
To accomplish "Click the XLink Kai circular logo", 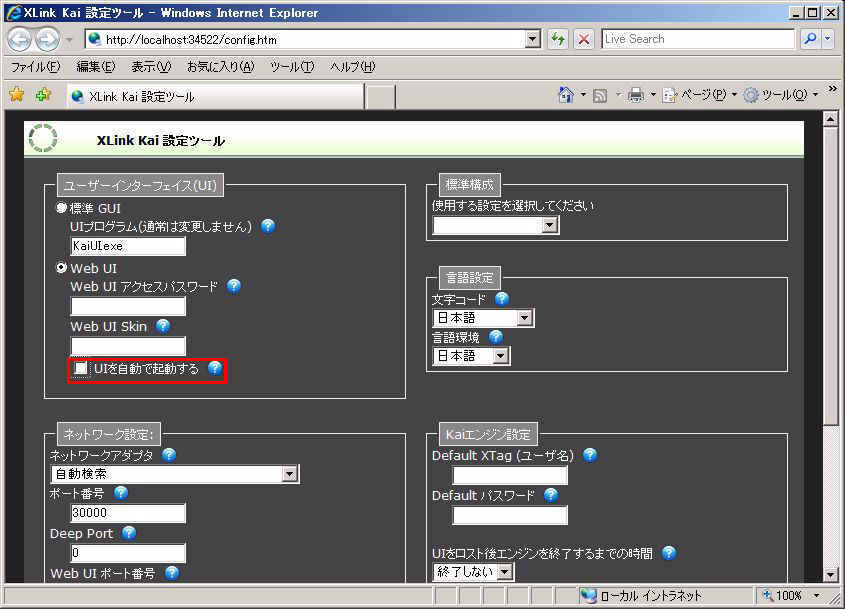I will tap(43, 138).
